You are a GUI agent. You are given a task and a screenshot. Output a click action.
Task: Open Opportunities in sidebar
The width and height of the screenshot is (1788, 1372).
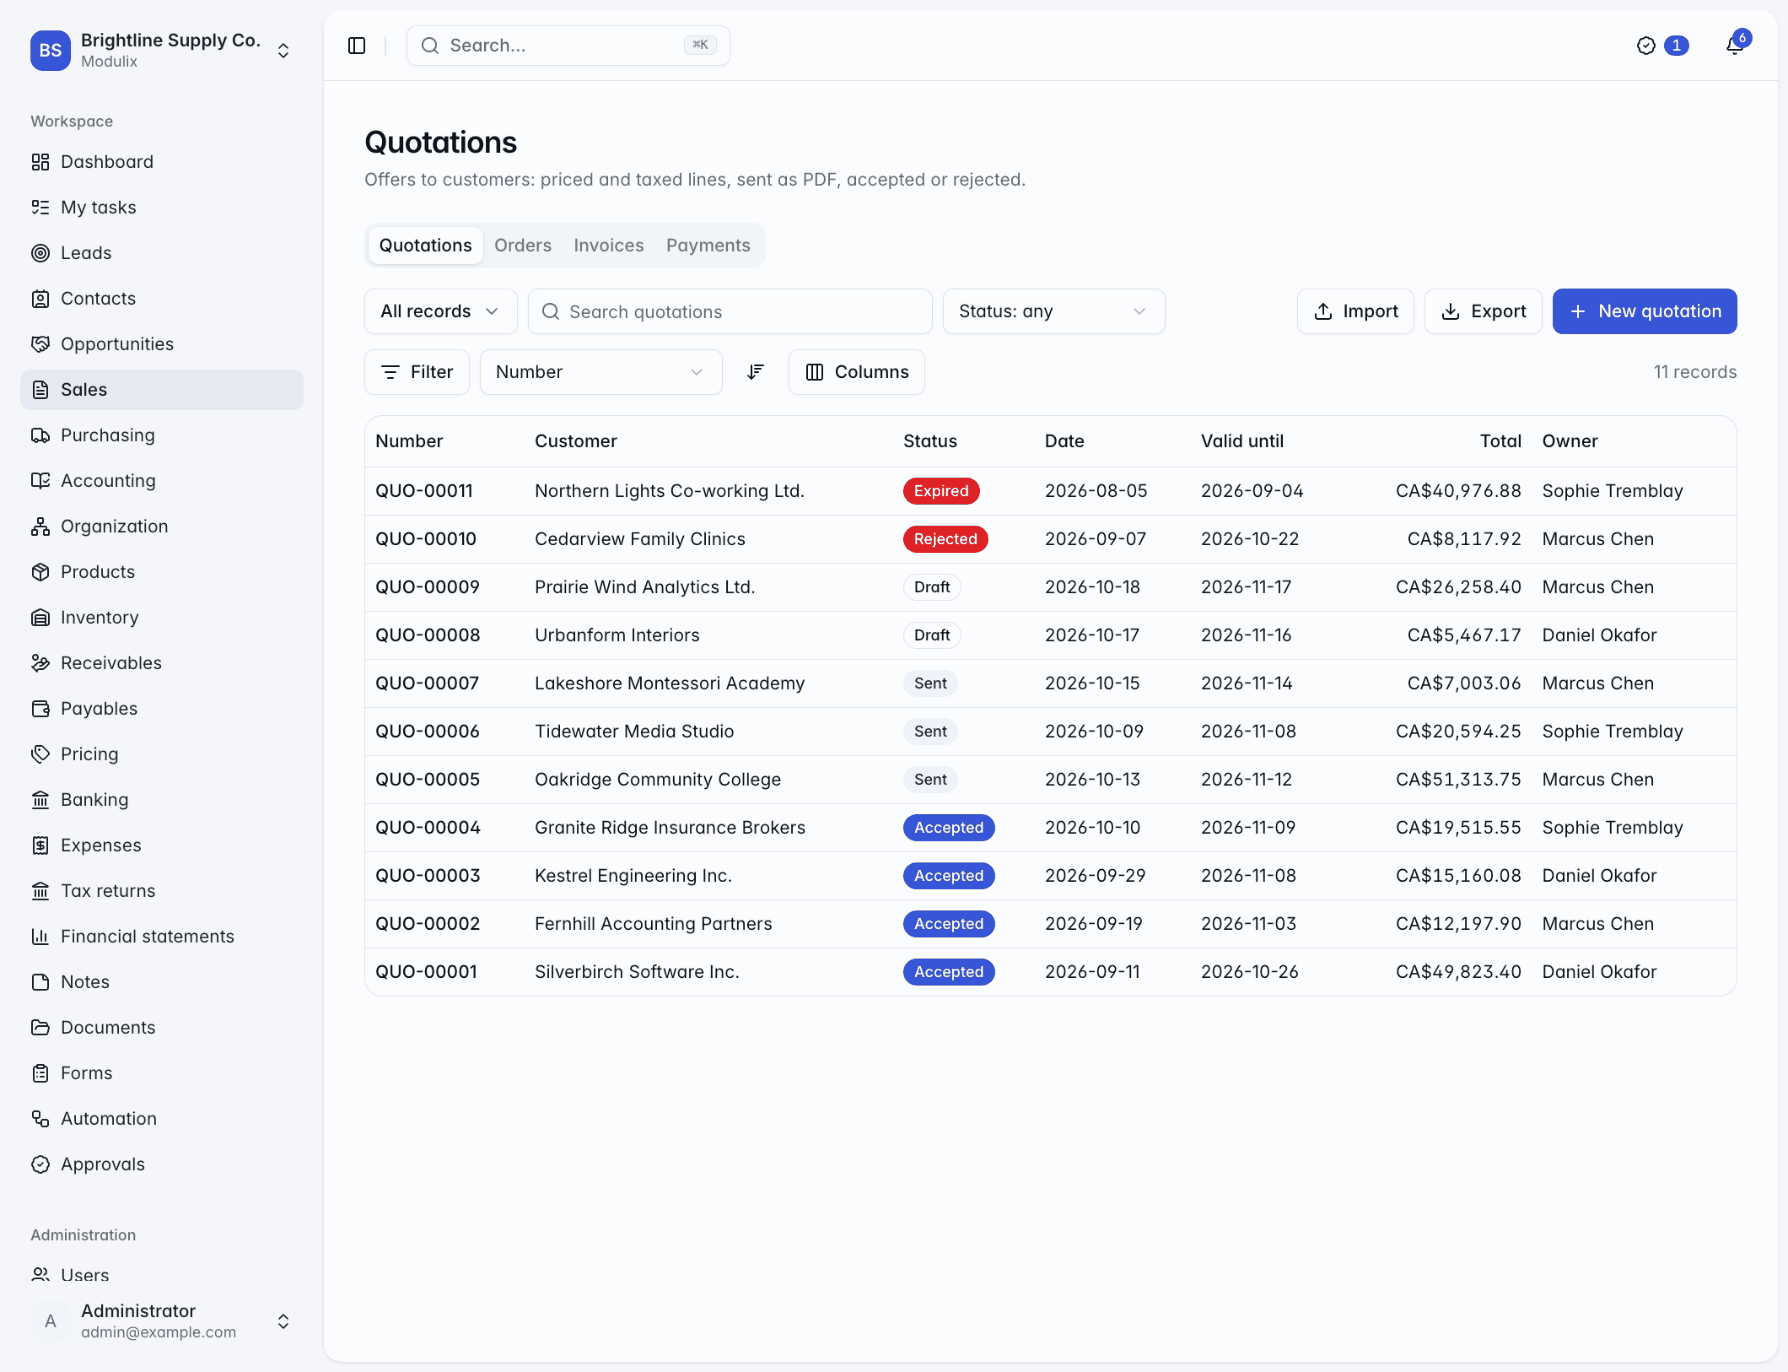[162, 344]
